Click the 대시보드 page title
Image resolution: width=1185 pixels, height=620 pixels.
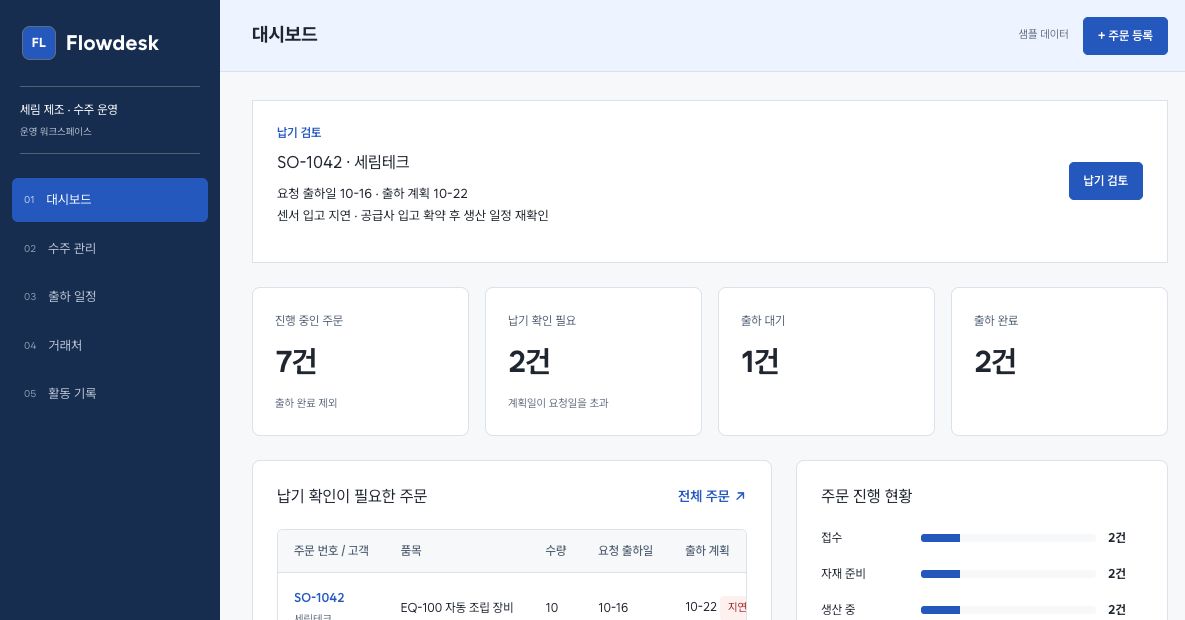point(284,35)
